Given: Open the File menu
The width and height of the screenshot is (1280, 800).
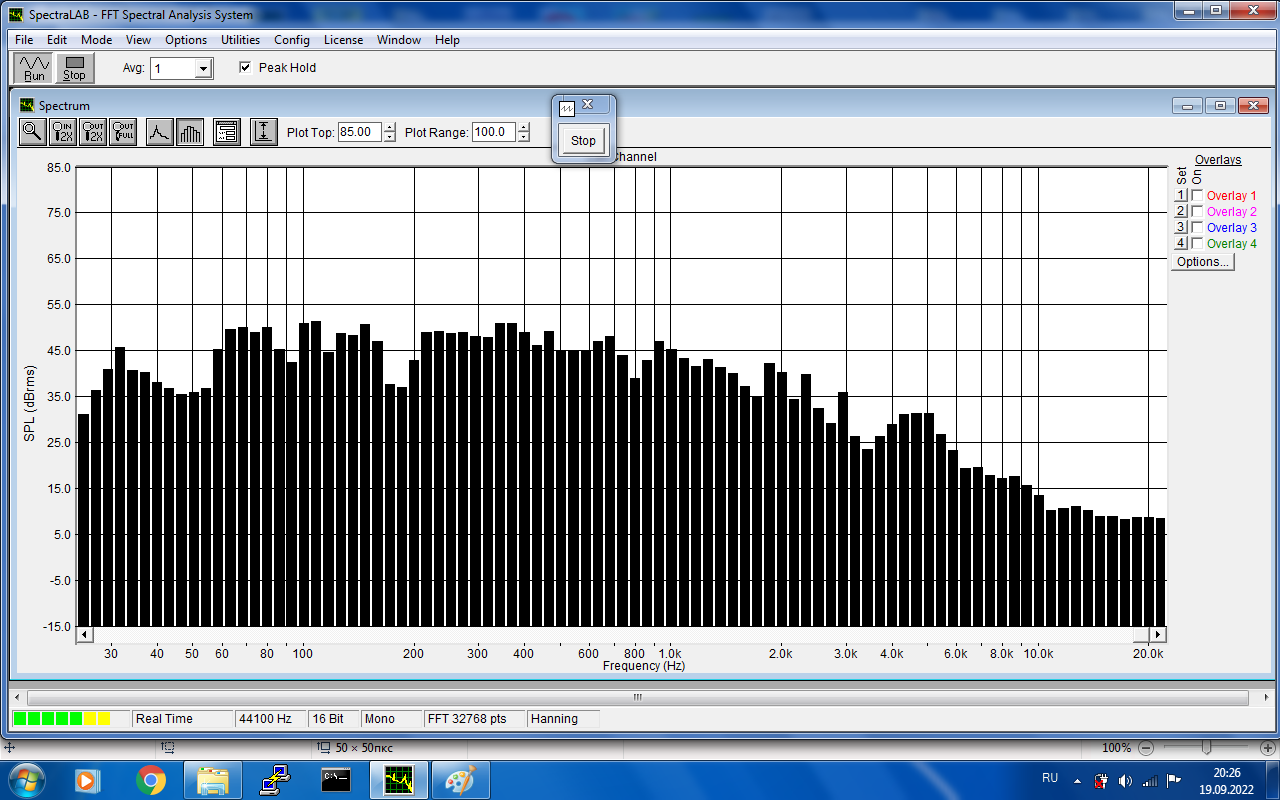Looking at the screenshot, I should [24, 40].
